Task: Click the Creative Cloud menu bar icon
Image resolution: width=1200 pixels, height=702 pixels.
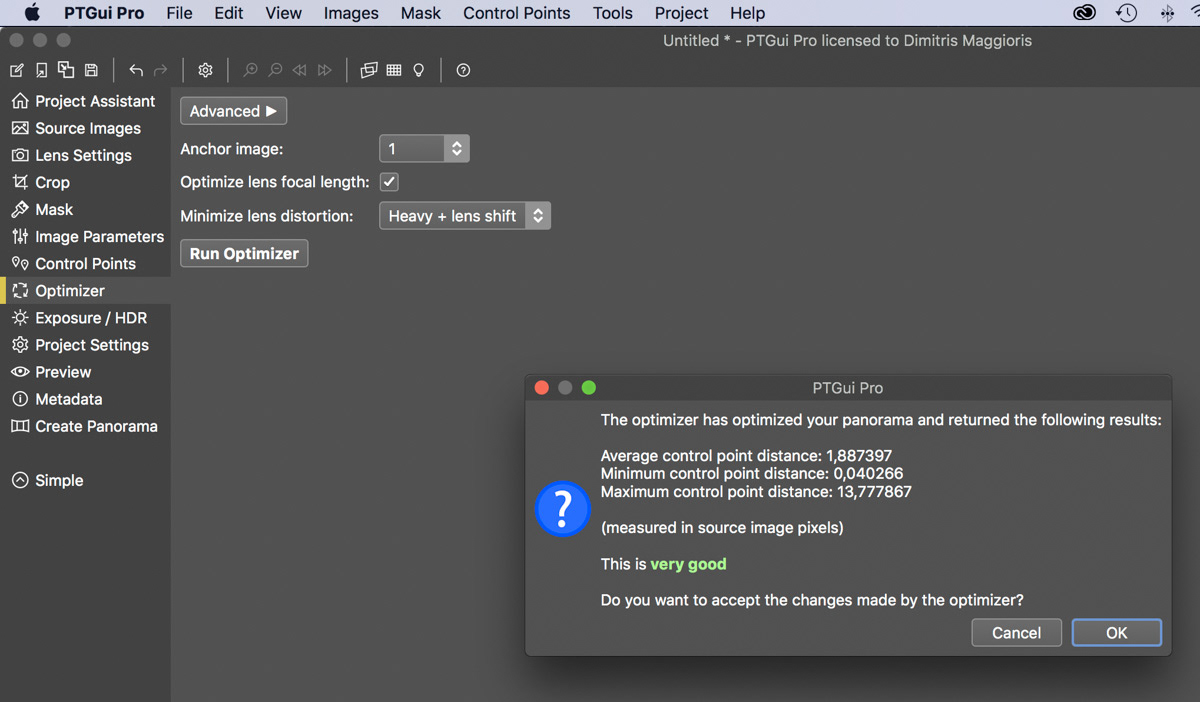Action: pos(1085,13)
